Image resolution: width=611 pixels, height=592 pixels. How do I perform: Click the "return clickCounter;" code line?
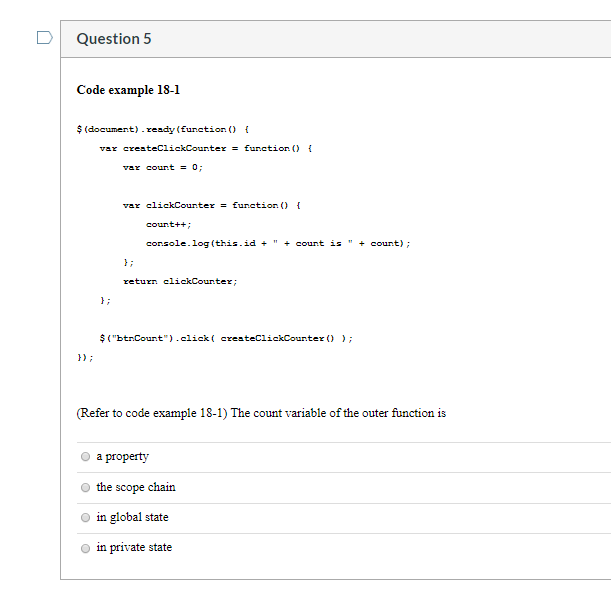pyautogui.click(x=180, y=281)
